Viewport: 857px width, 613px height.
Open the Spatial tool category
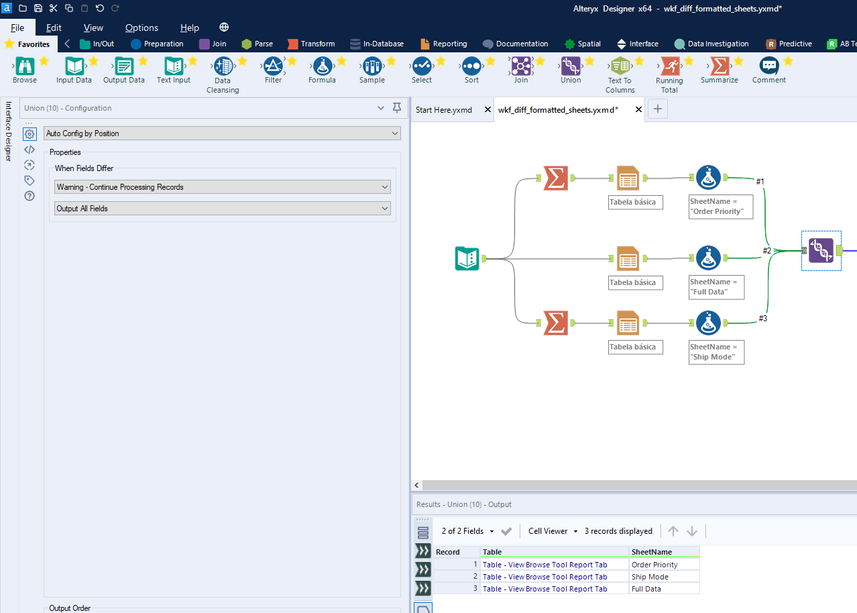[583, 44]
